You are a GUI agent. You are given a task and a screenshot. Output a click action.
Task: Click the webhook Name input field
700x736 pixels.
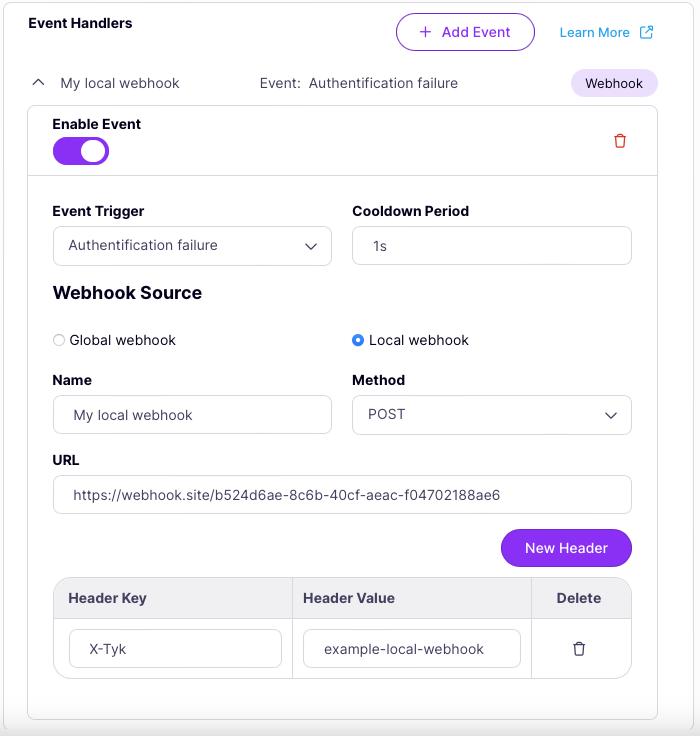(192, 415)
